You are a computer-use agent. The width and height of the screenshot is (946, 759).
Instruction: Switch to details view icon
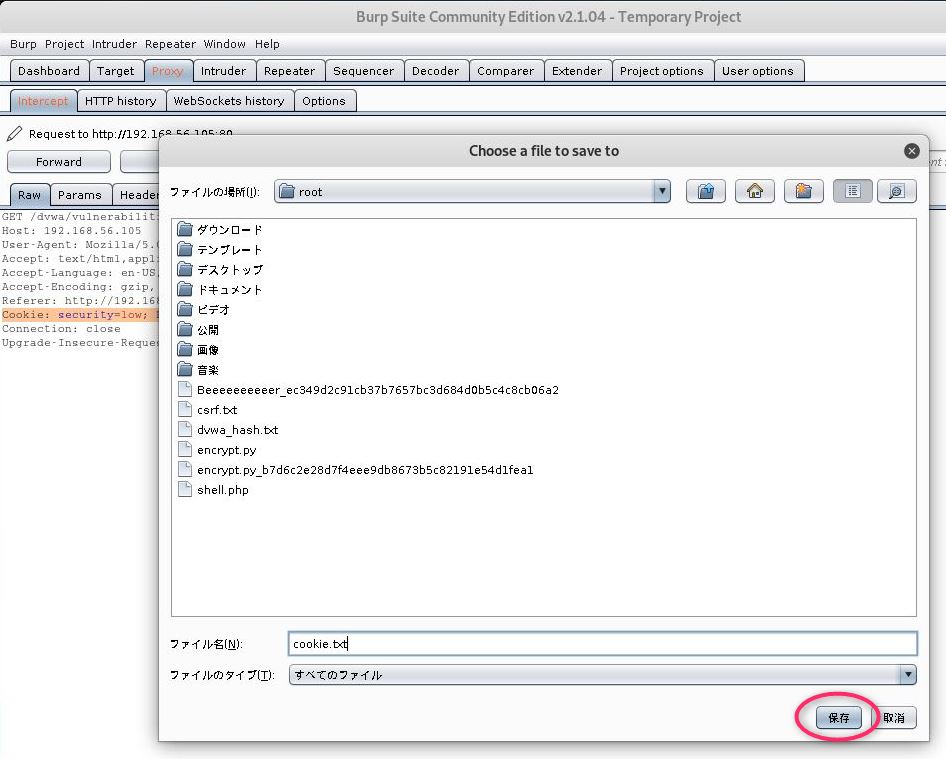(x=897, y=191)
